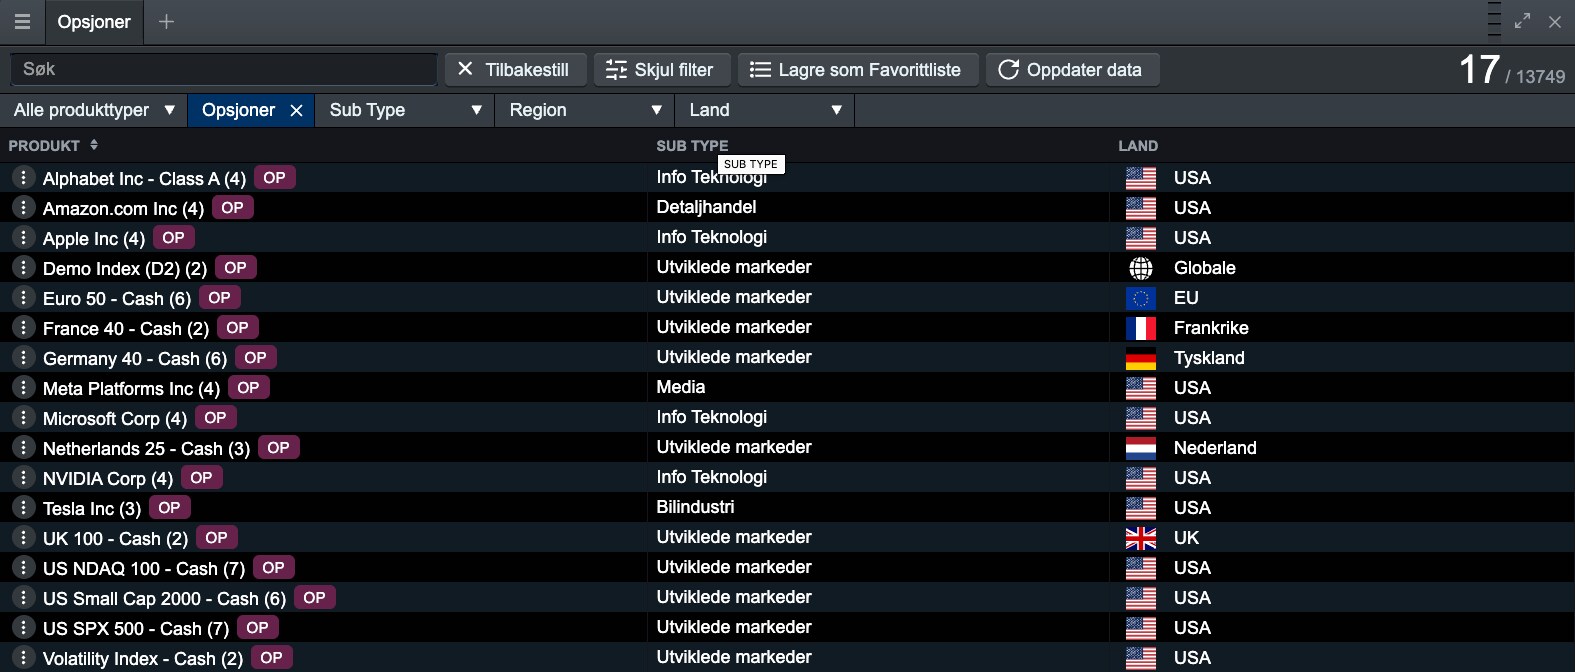Click OP badge next to NVIDIA Corp
This screenshot has height=672, width=1575.
click(x=202, y=478)
